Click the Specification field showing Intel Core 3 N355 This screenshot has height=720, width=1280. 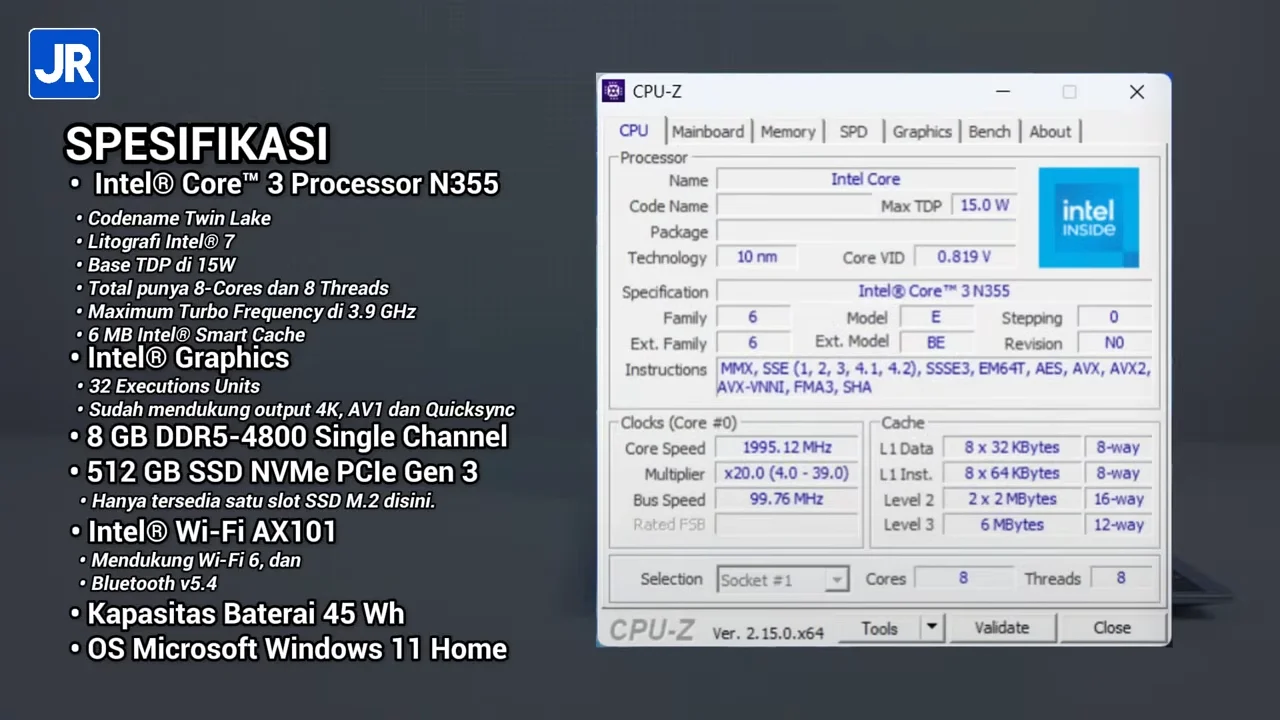(934, 291)
